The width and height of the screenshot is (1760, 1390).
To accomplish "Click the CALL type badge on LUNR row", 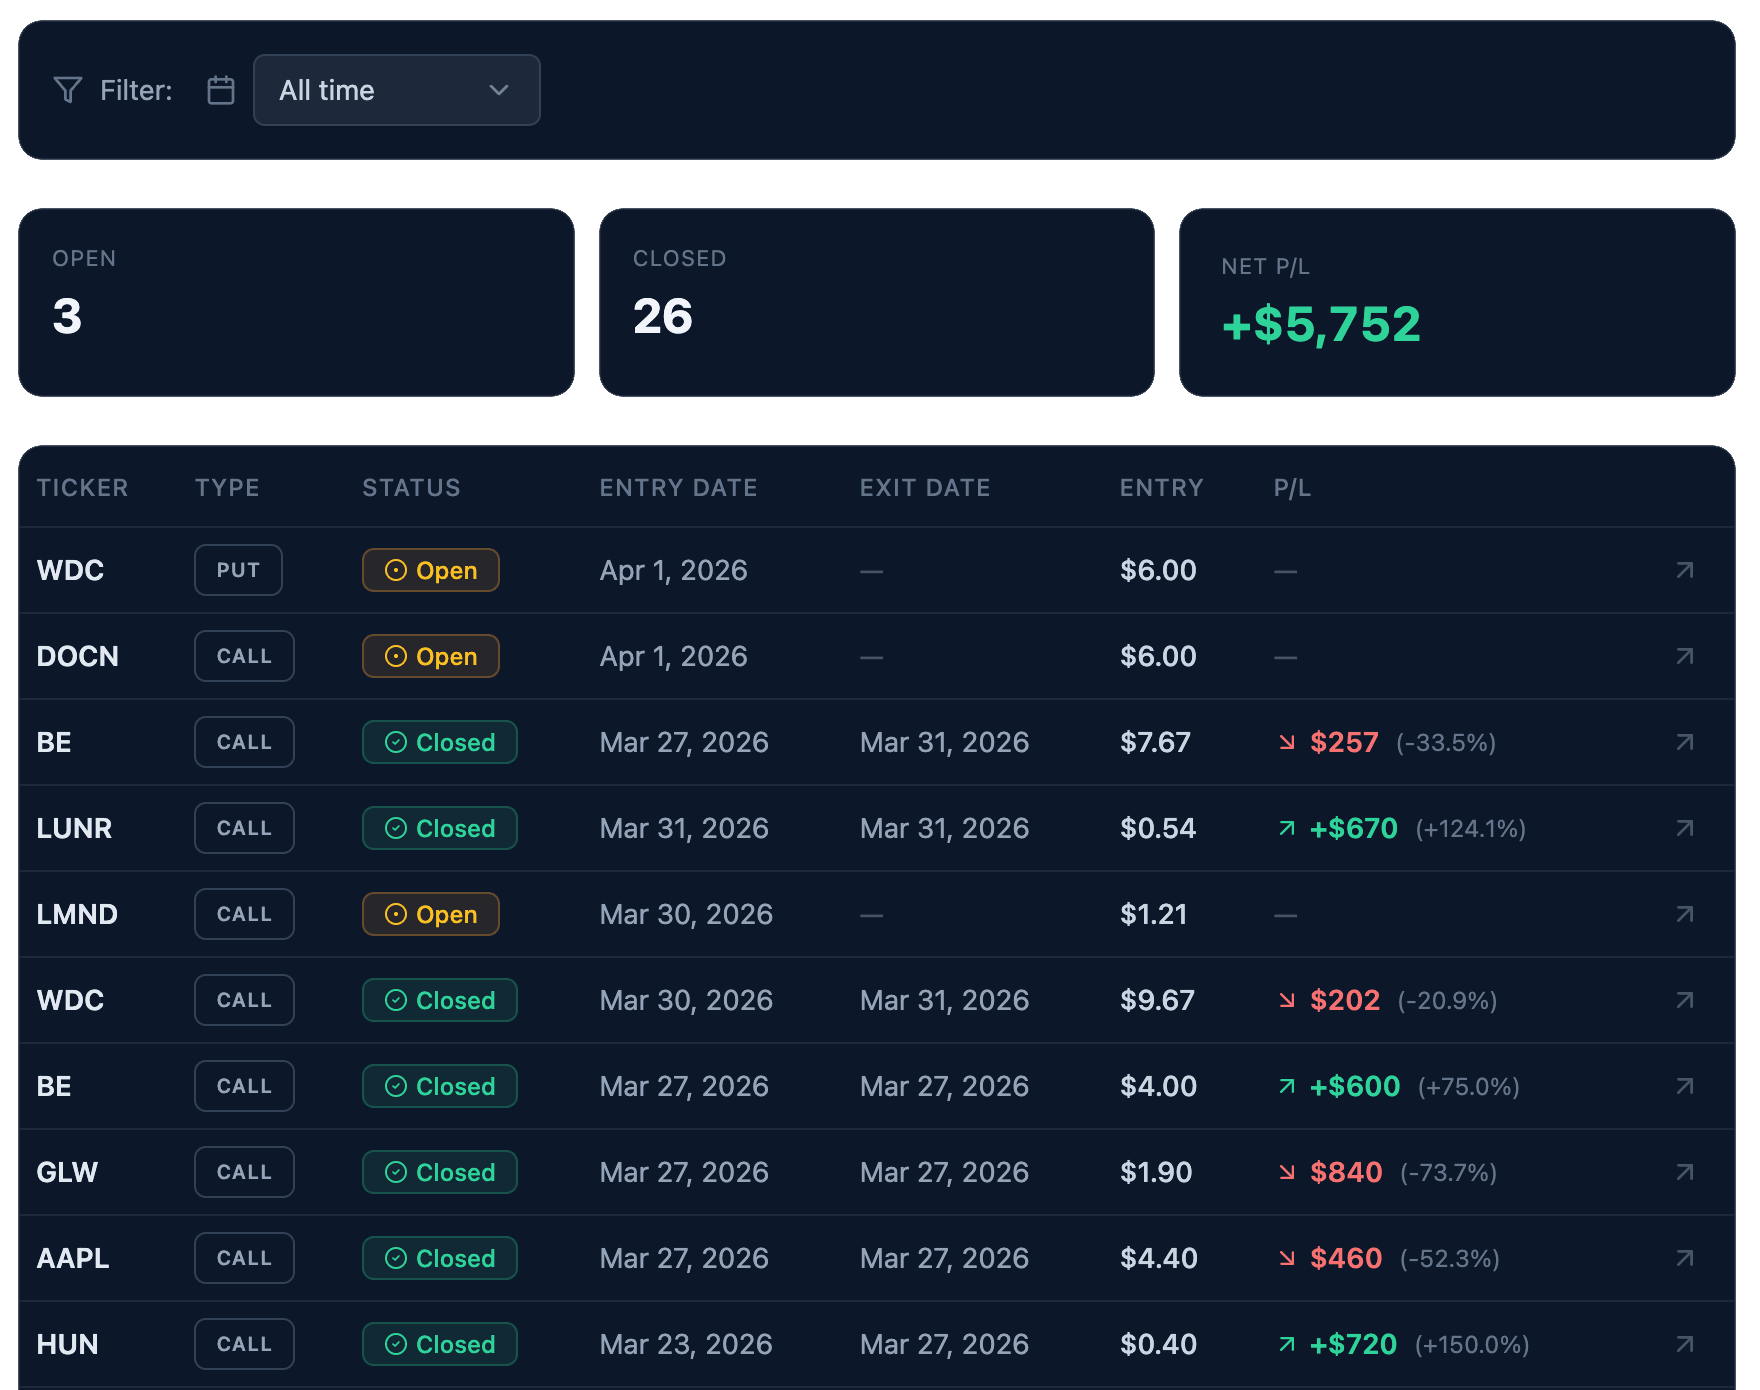I will 244,828.
